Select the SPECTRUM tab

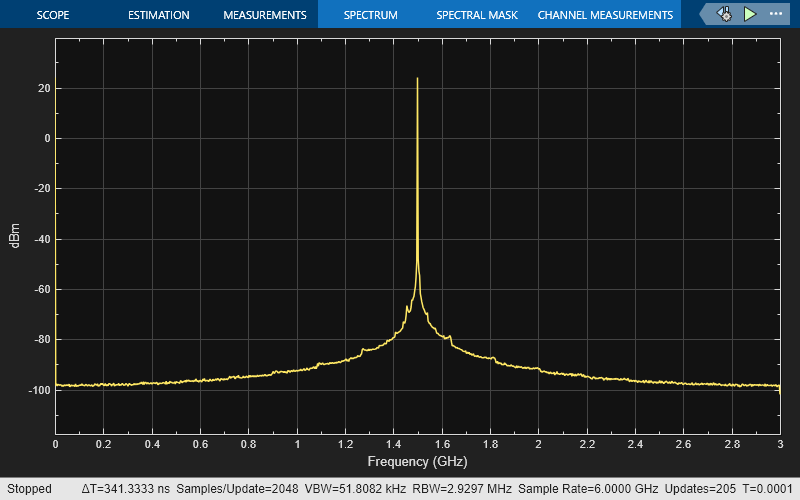click(370, 15)
